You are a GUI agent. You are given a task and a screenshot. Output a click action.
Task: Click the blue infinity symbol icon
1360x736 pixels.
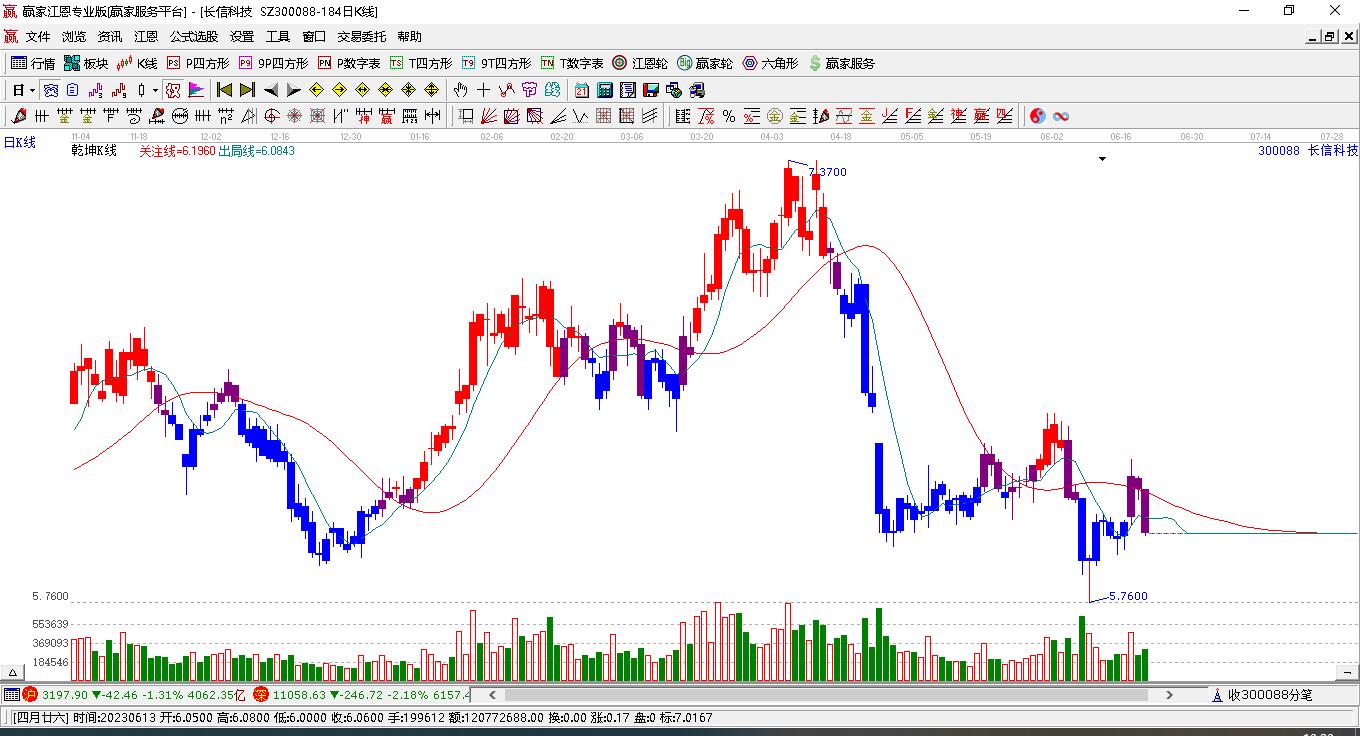tap(1061, 116)
